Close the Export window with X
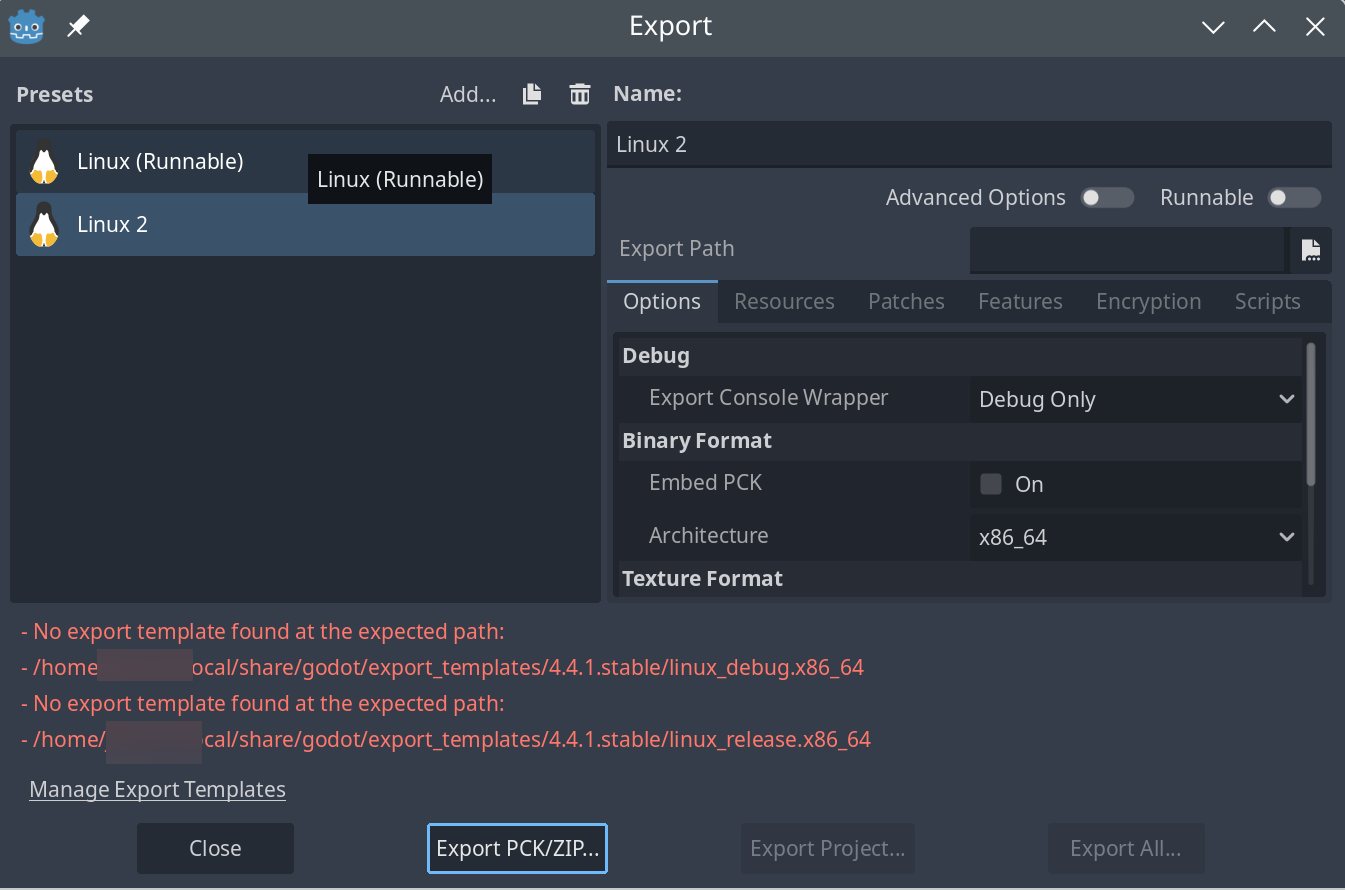1345x890 pixels. pos(1315,27)
